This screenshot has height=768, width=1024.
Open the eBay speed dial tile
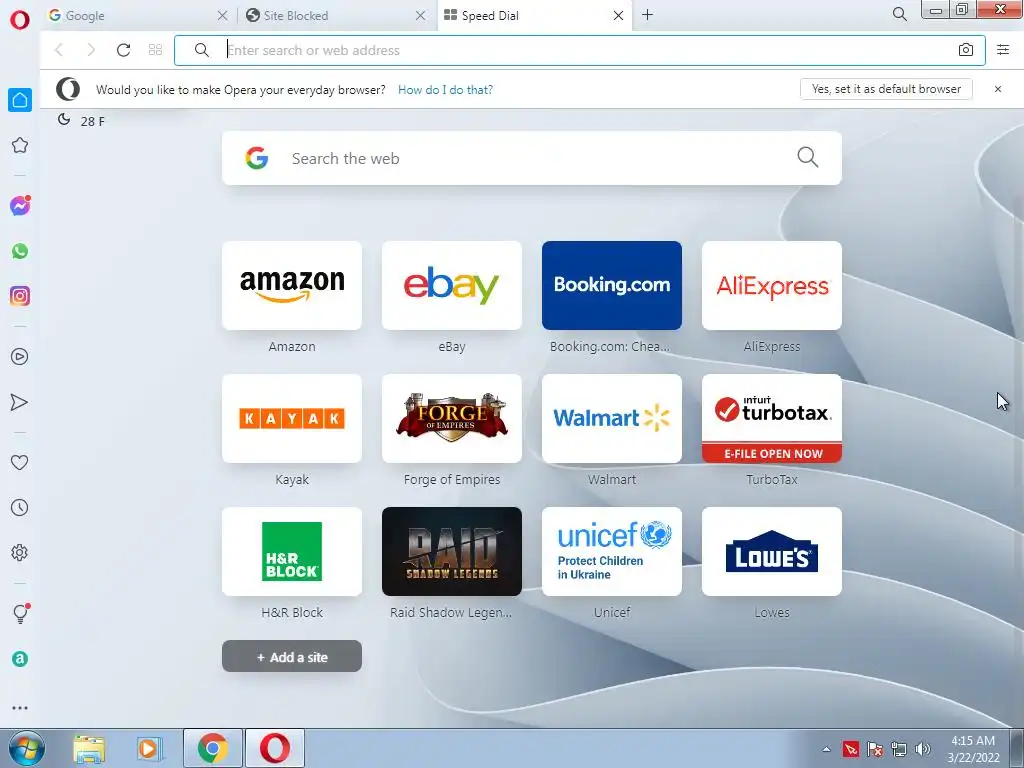pyautogui.click(x=452, y=285)
